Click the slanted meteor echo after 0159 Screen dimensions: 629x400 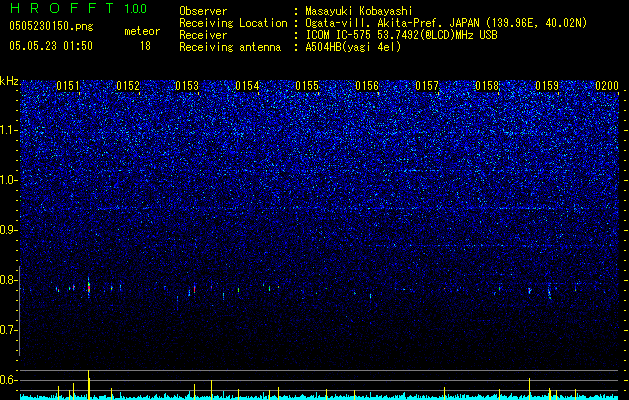[x=550, y=292]
